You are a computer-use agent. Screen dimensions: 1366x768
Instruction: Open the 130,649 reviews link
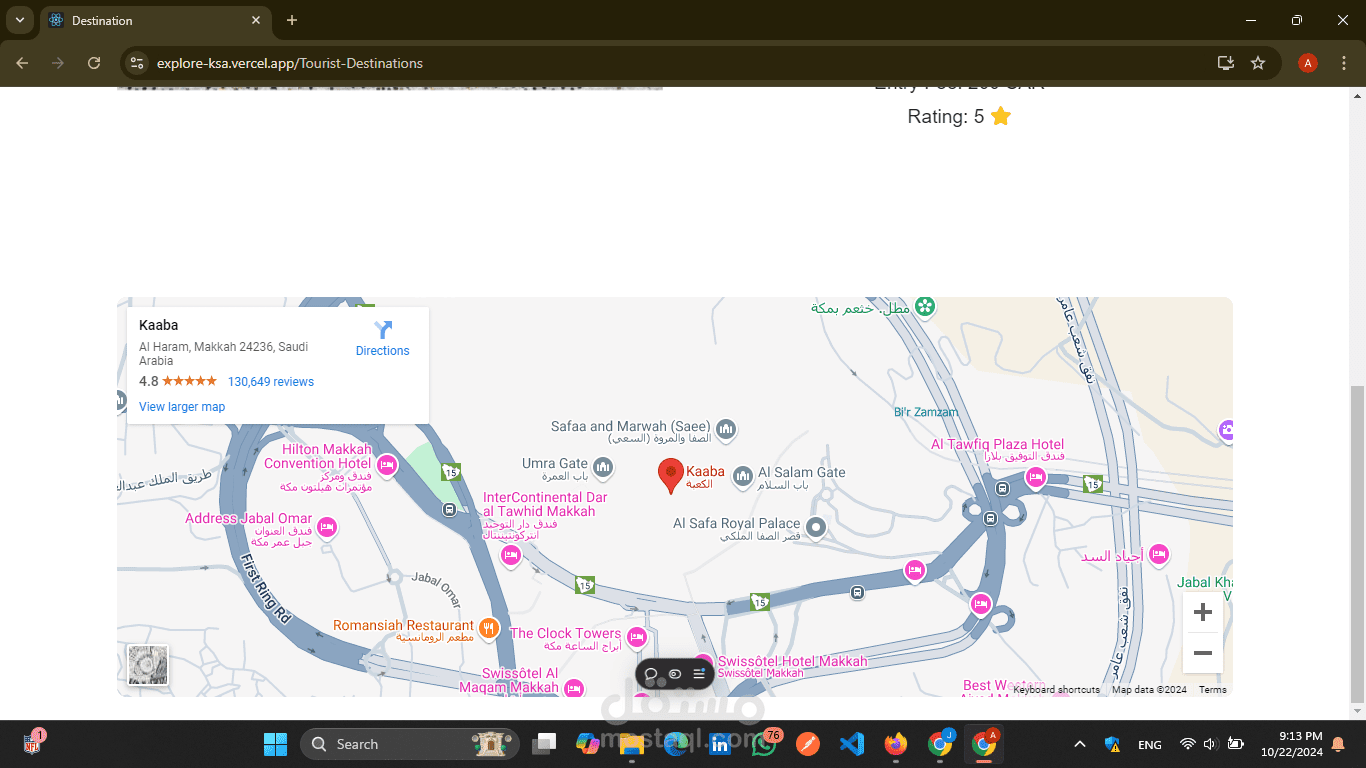[x=271, y=382]
